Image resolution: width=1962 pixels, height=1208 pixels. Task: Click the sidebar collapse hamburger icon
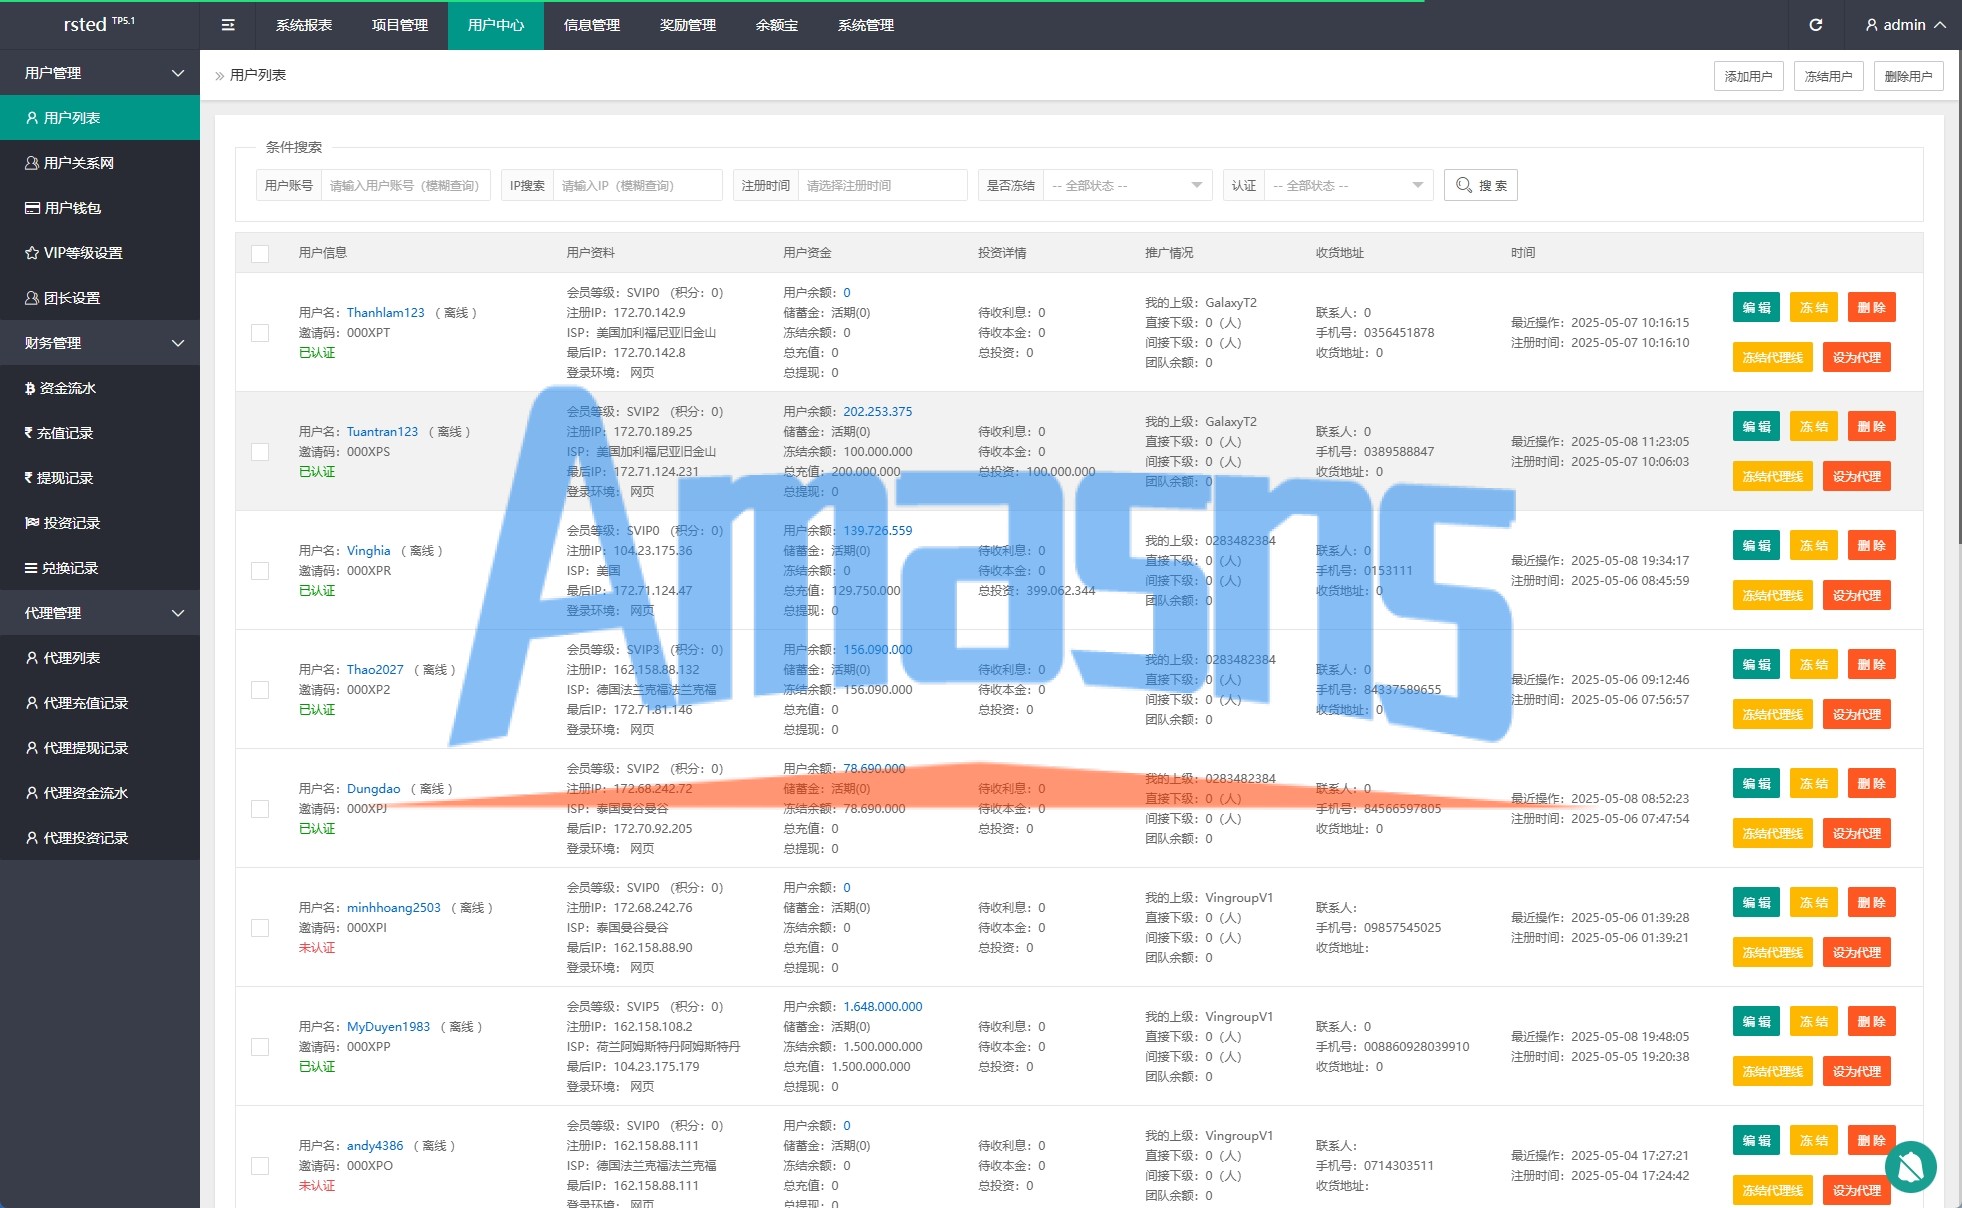228,25
